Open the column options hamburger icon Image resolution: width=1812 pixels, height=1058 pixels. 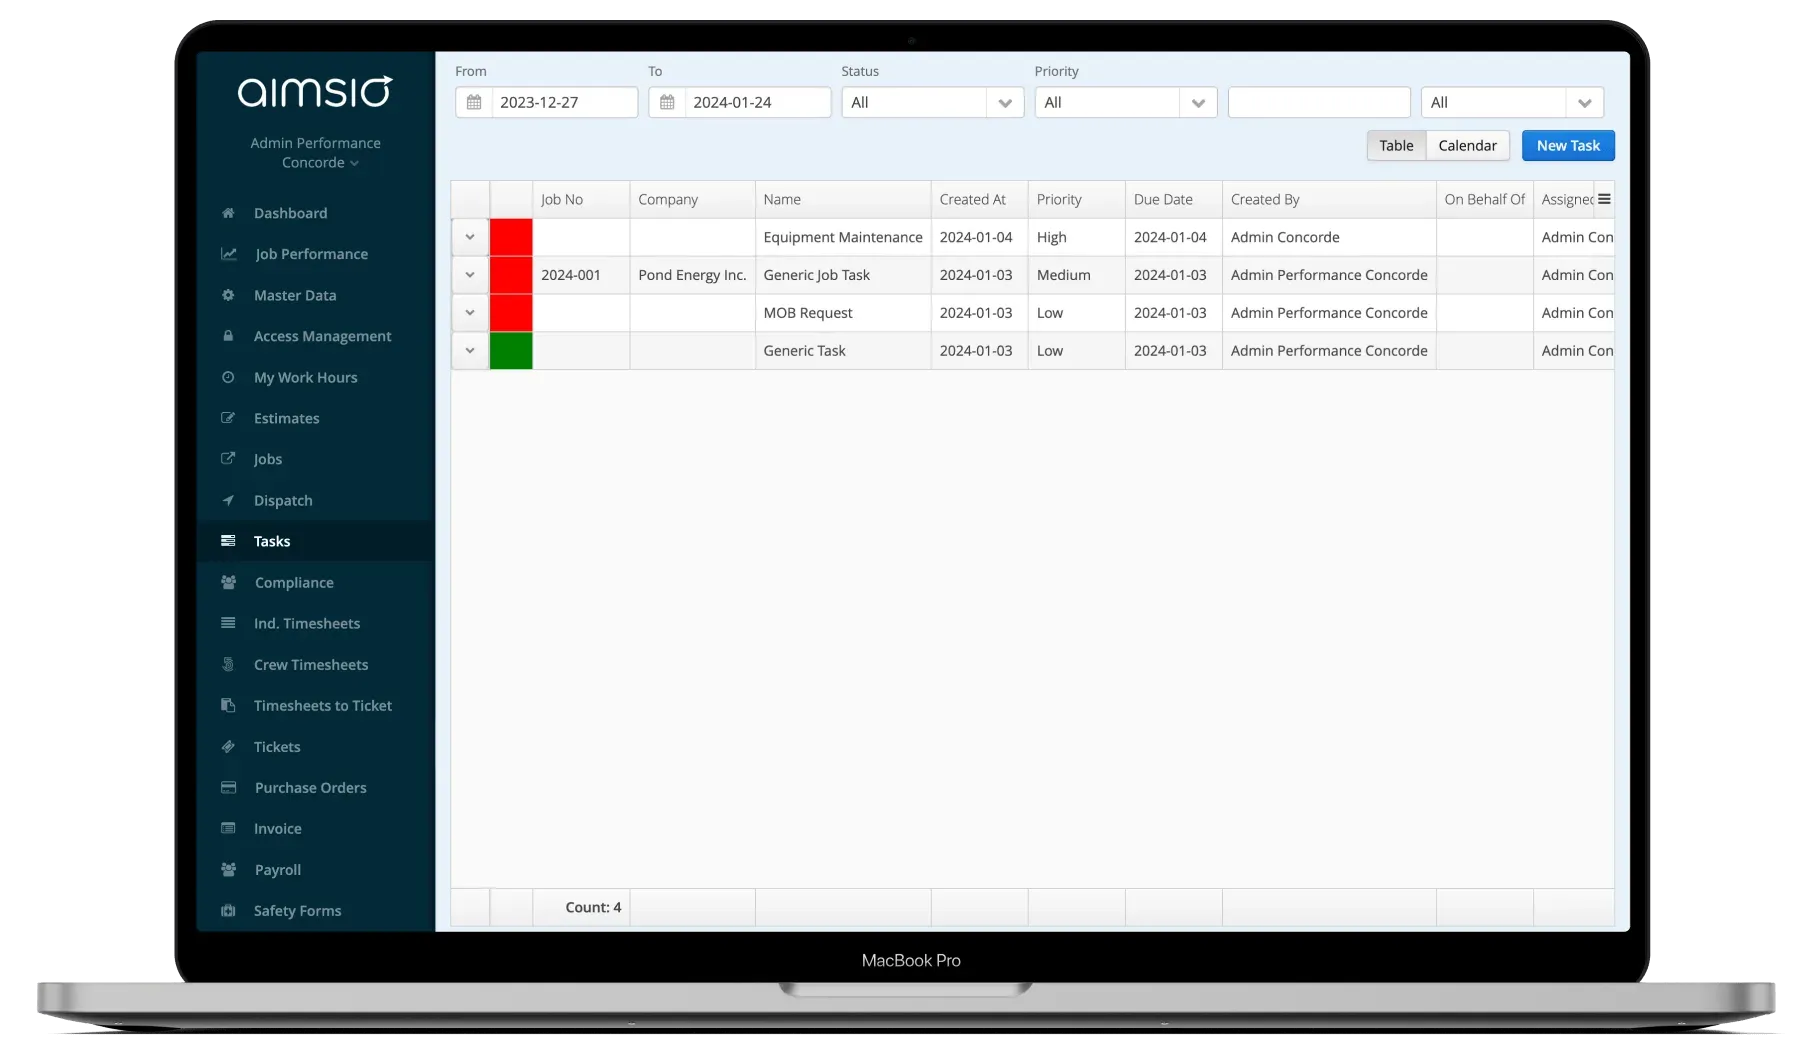[x=1604, y=198]
